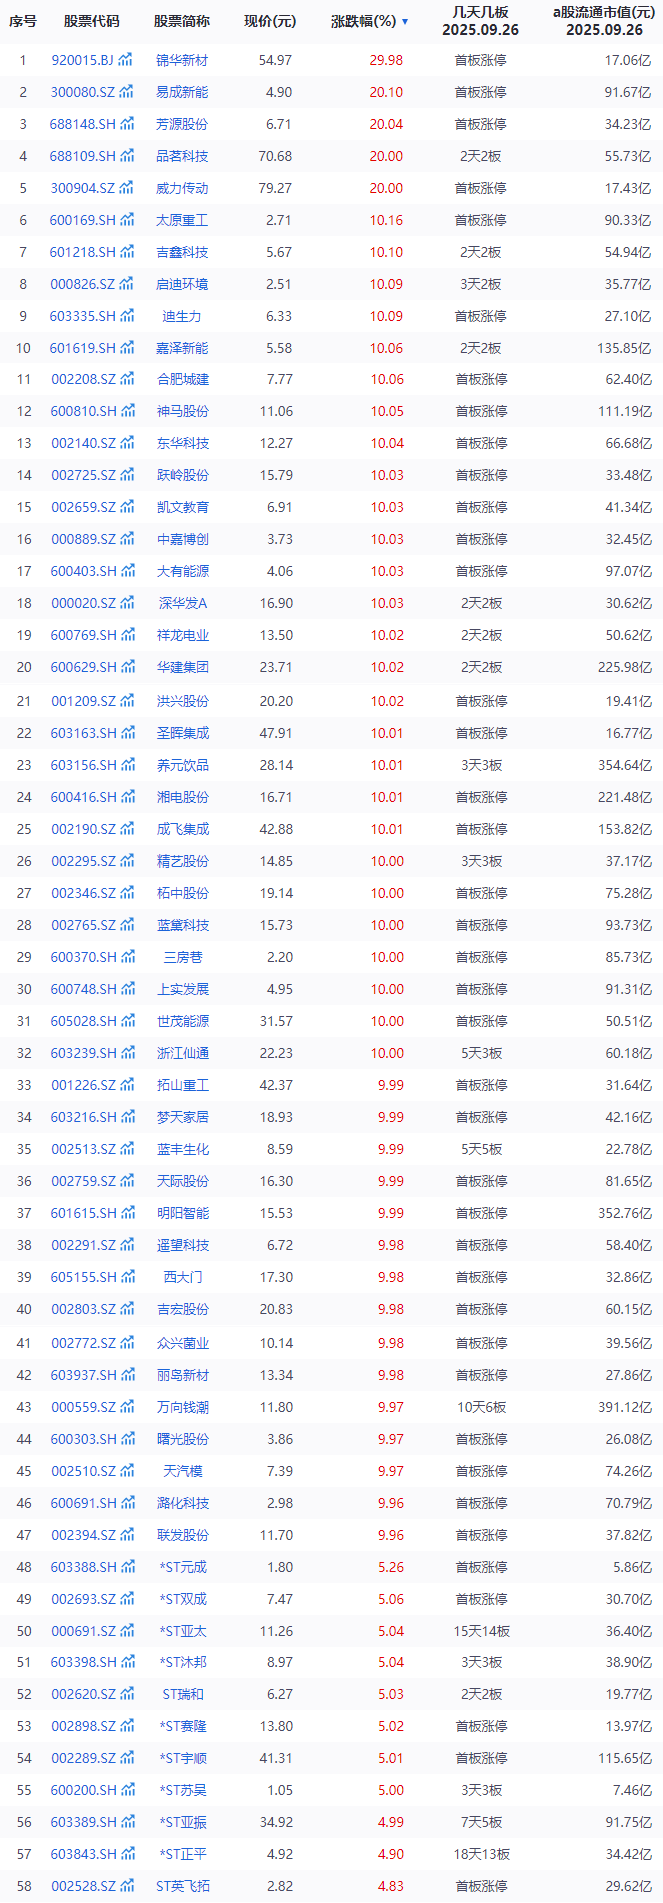Open chart icon beside 603388.SH
Viewport: 663px width, 1903px height.
pos(126,1567)
